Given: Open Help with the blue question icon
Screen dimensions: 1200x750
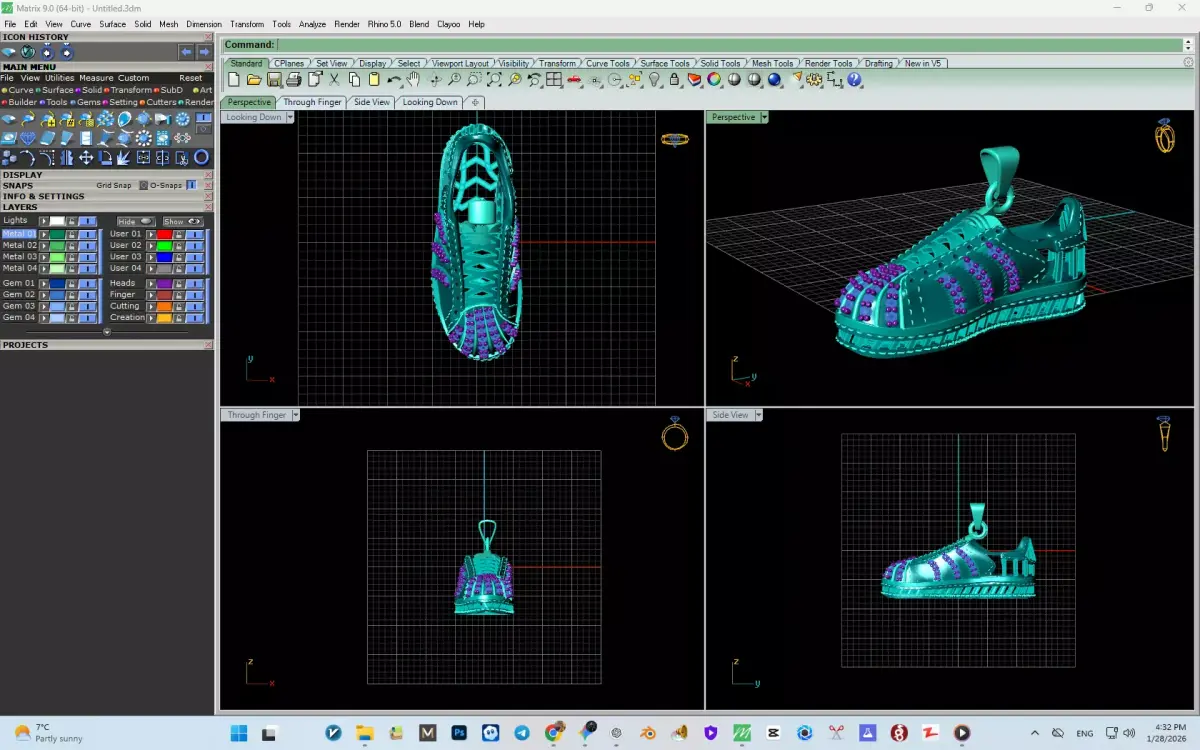Looking at the screenshot, I should (x=854, y=79).
